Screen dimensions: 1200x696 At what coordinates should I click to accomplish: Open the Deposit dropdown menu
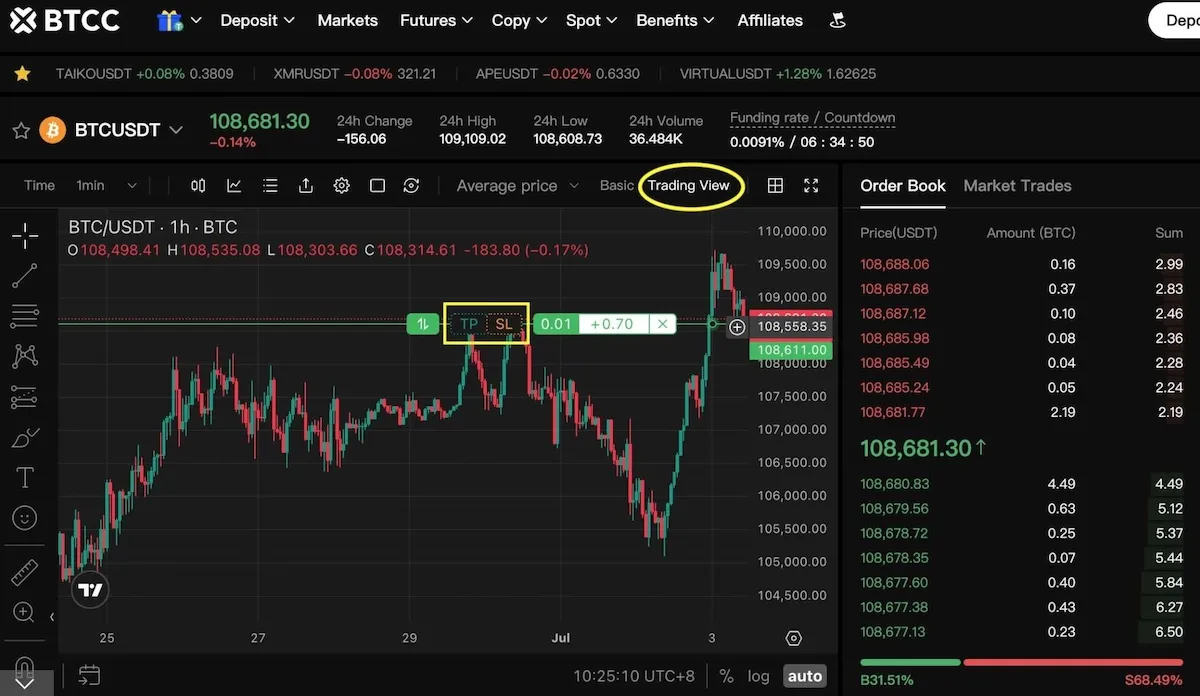257,20
